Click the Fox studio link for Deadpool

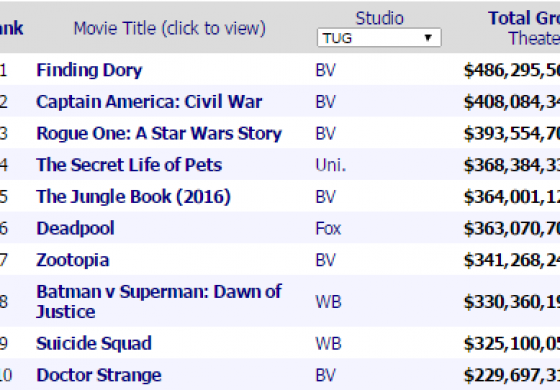point(328,229)
